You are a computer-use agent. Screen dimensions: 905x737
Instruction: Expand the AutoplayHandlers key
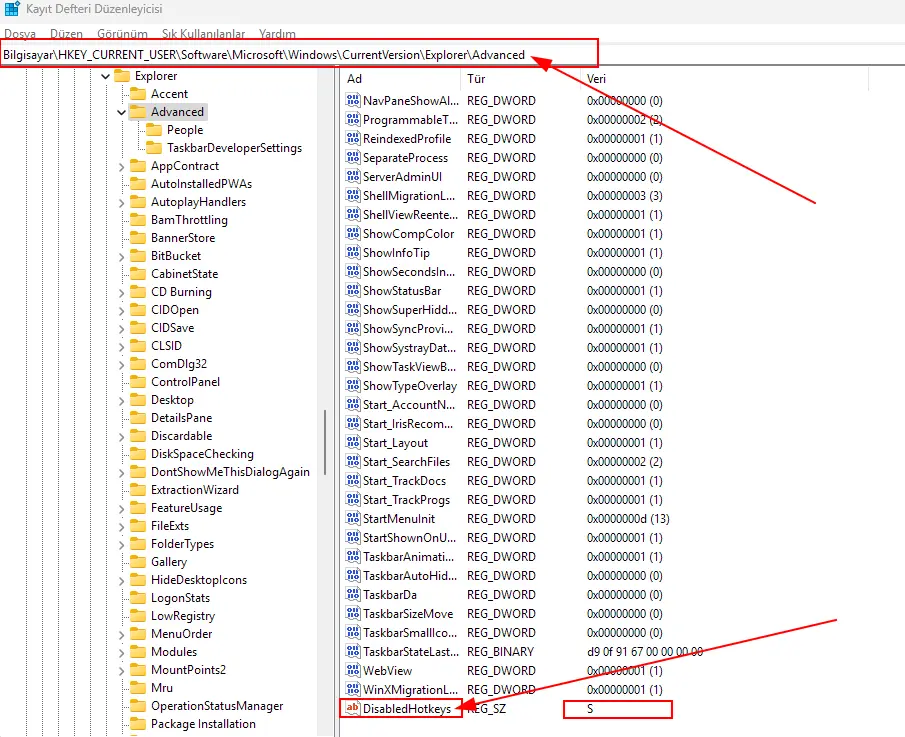[121, 203]
